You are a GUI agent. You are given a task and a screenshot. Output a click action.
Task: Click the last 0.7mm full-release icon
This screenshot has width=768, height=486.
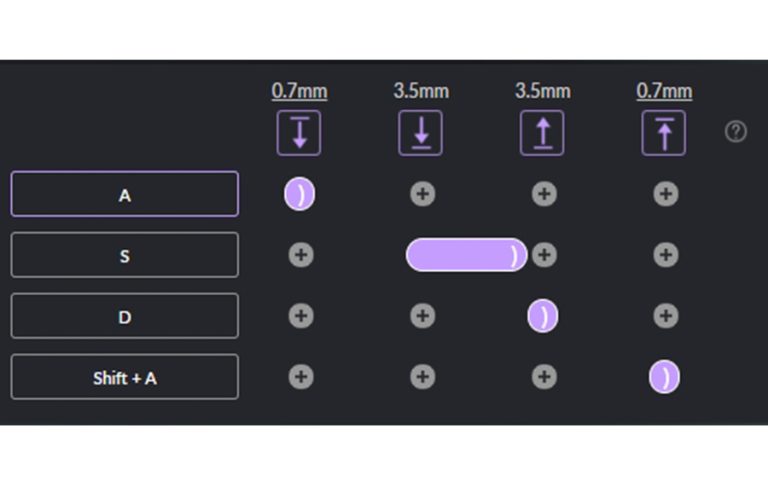click(x=664, y=133)
